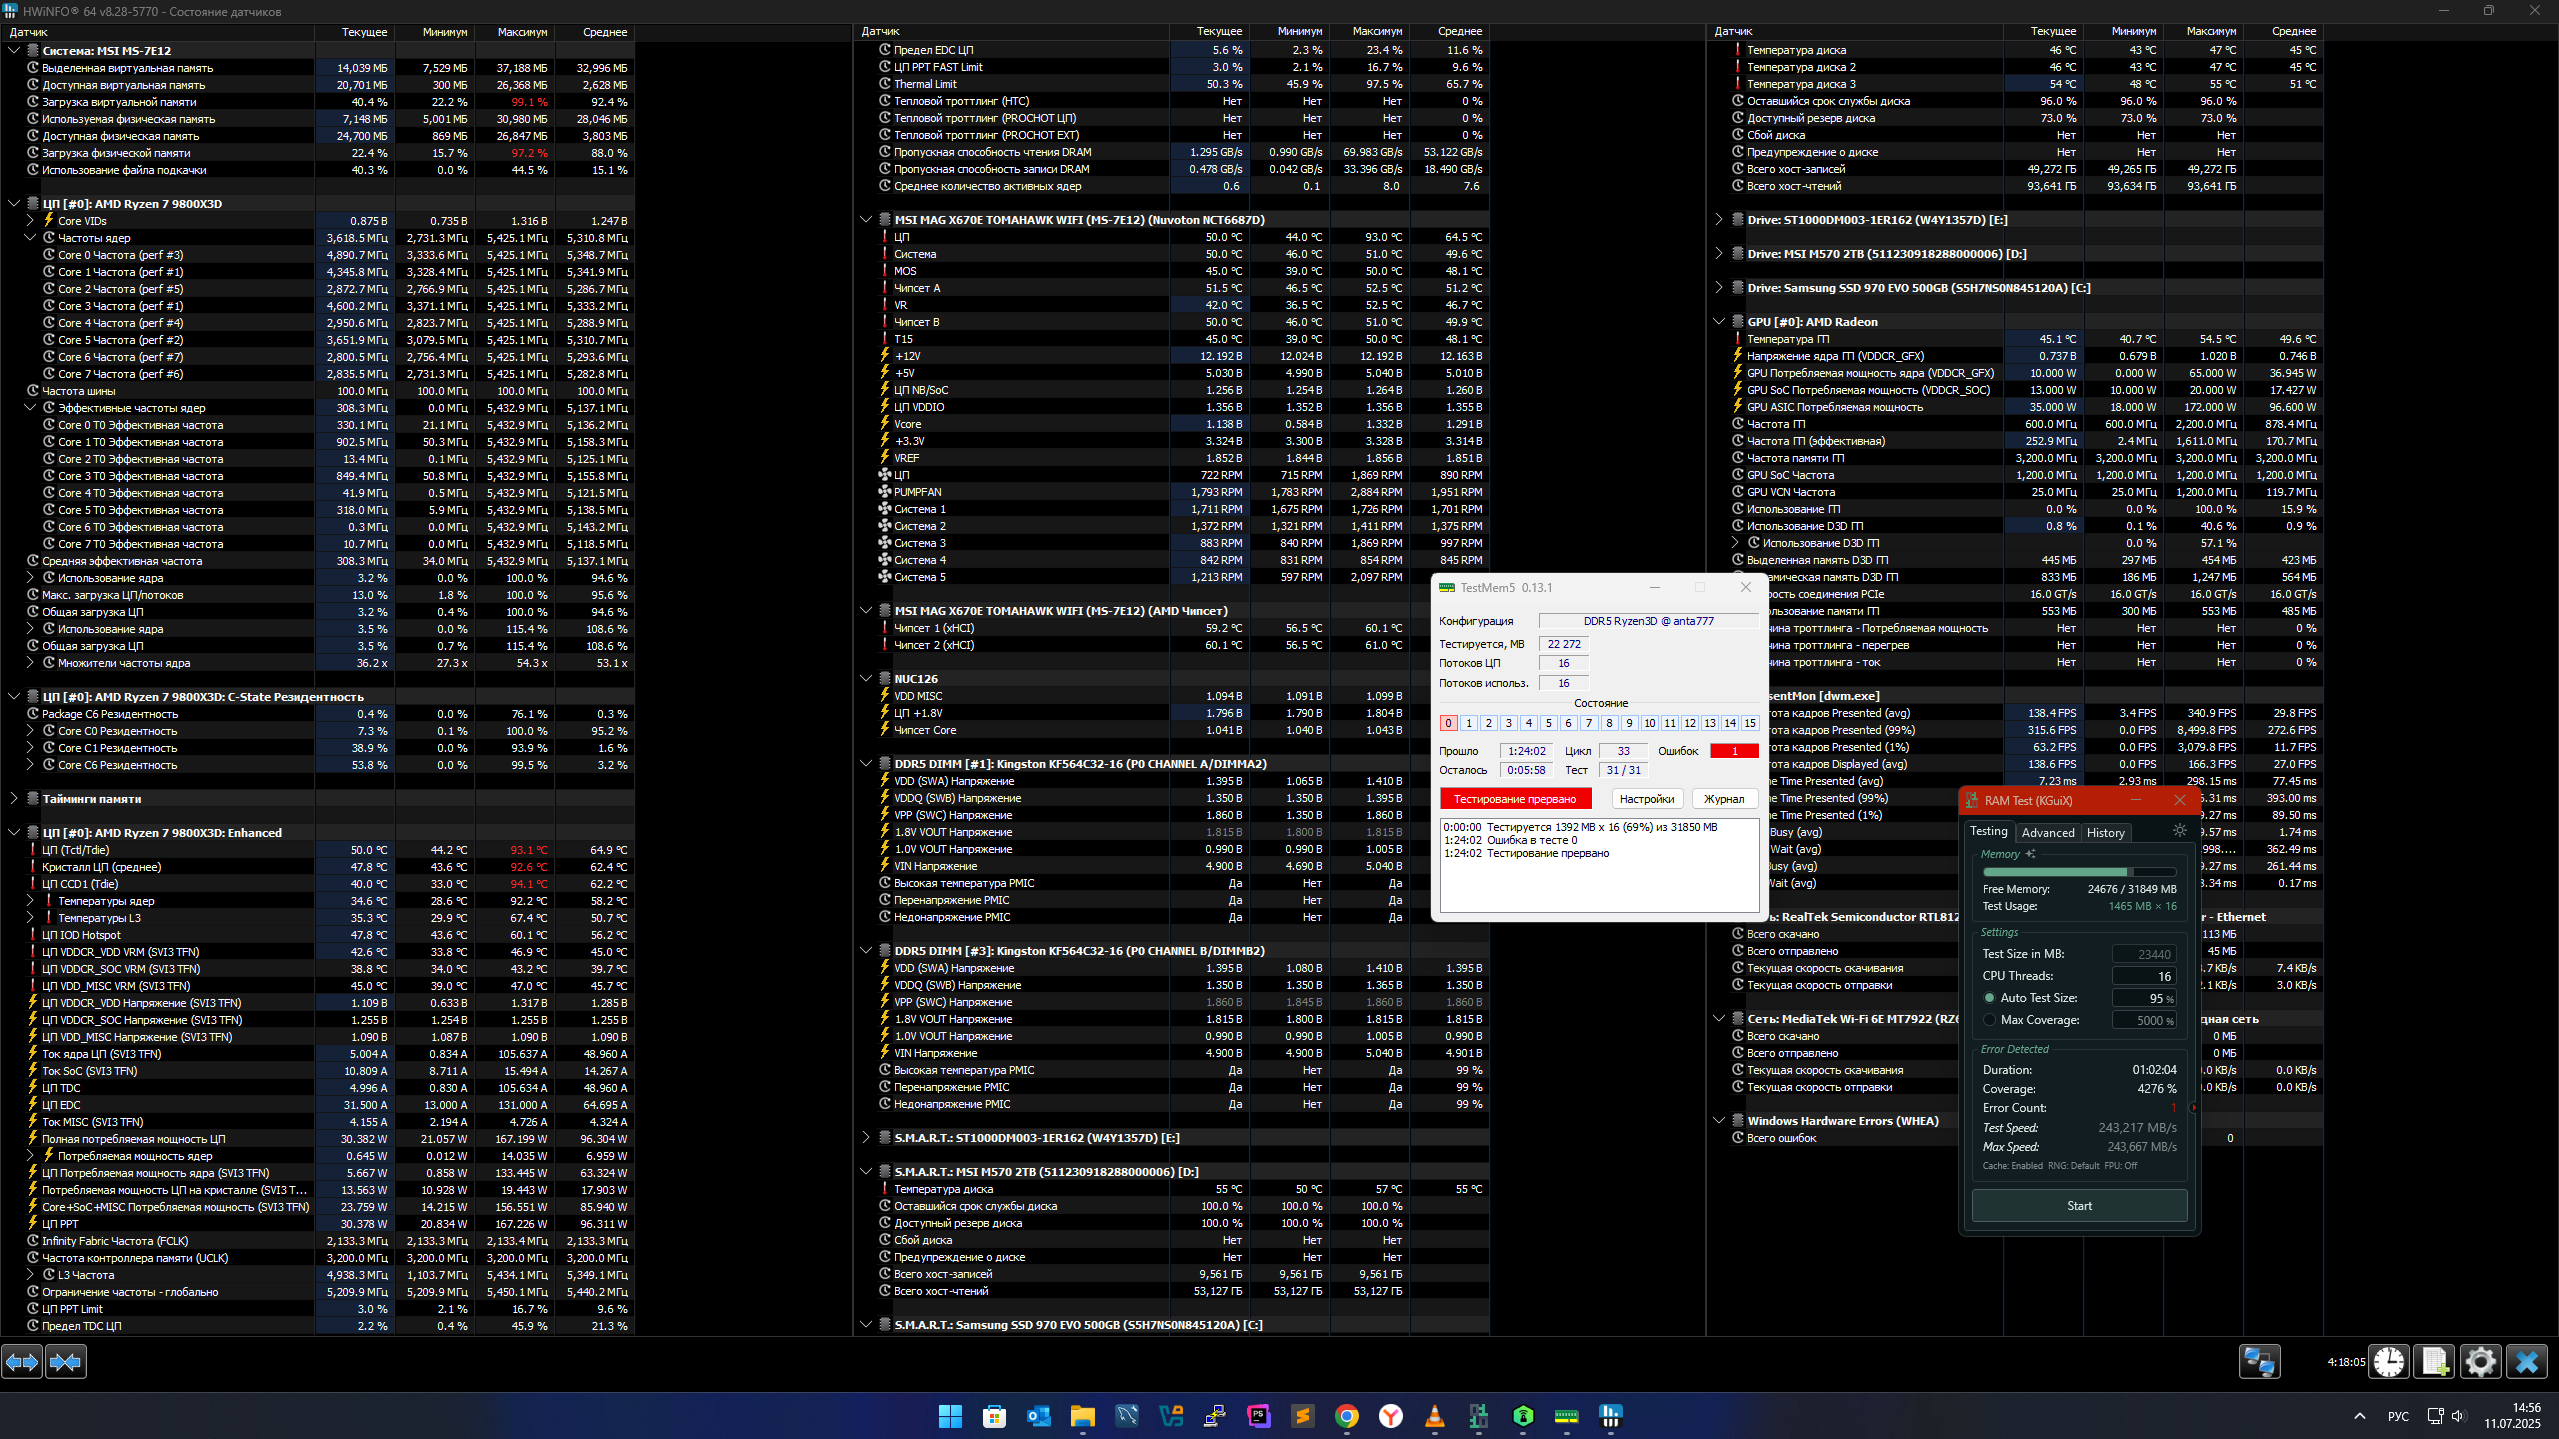Click test status box 0 in TestMem5
Image resolution: width=2559 pixels, height=1439 pixels.
click(1448, 723)
